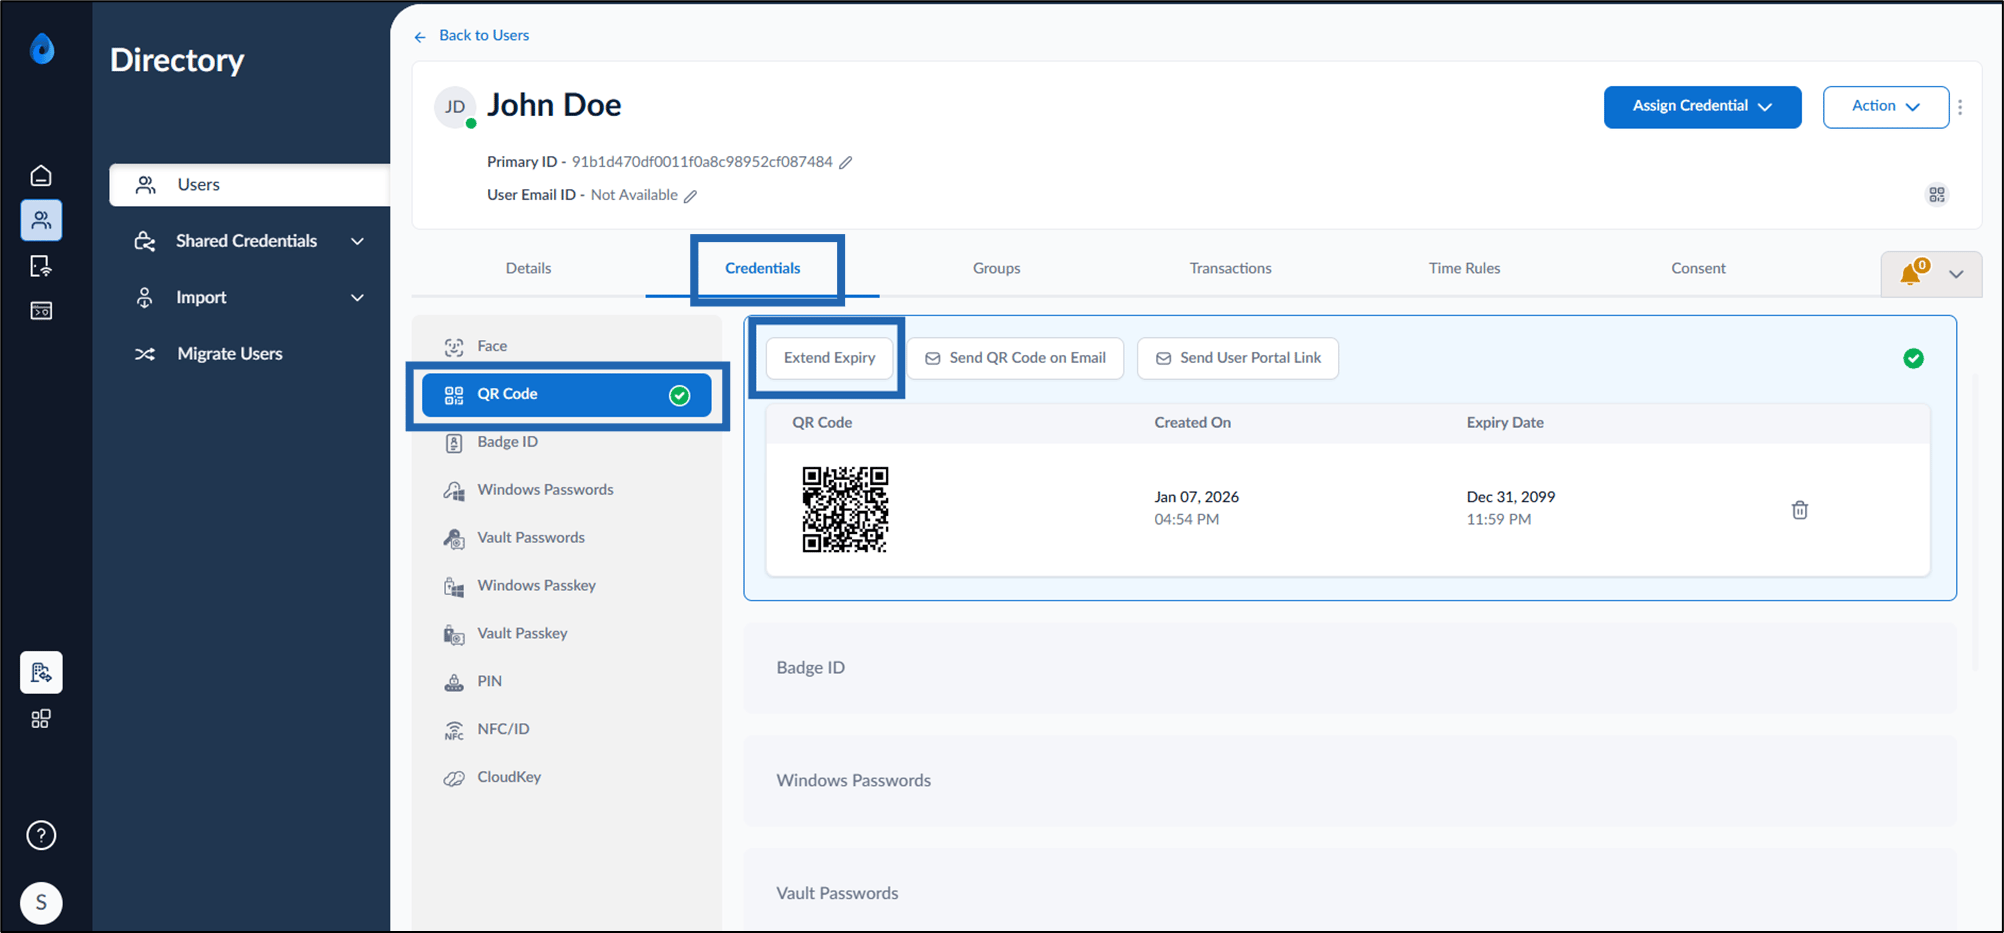Select Windows Passwords credential type
Viewport: 2004px width, 933px height.
point(567,490)
